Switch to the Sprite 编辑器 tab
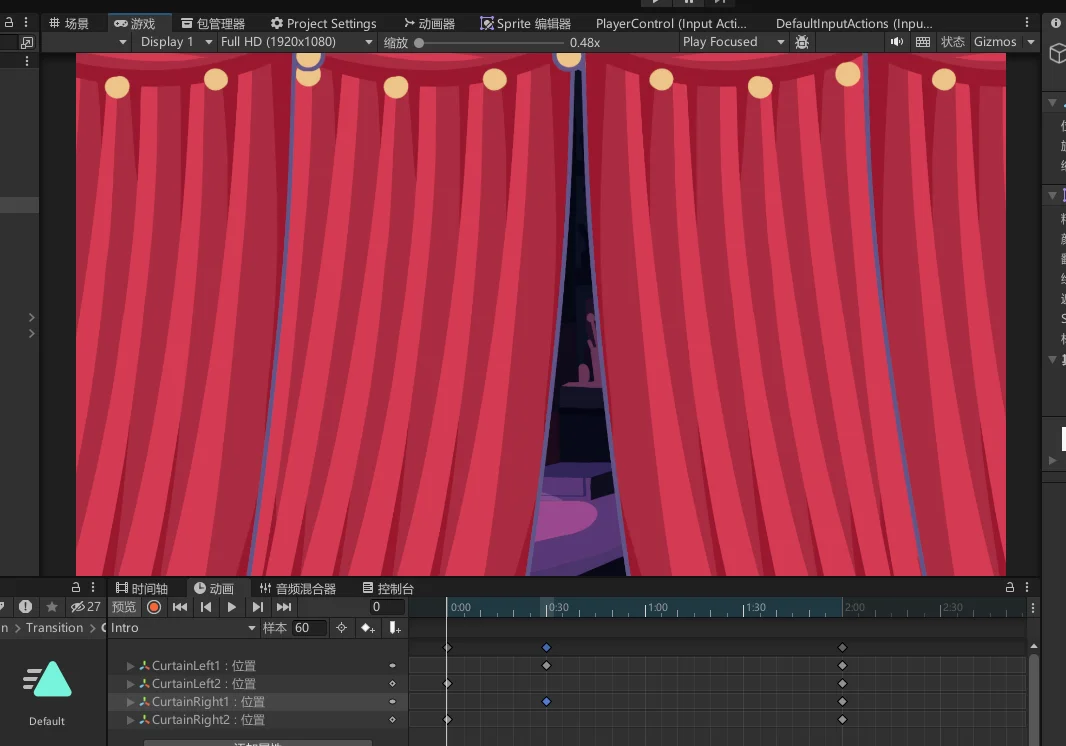Screen dimensions: 1066x746 [525, 23]
